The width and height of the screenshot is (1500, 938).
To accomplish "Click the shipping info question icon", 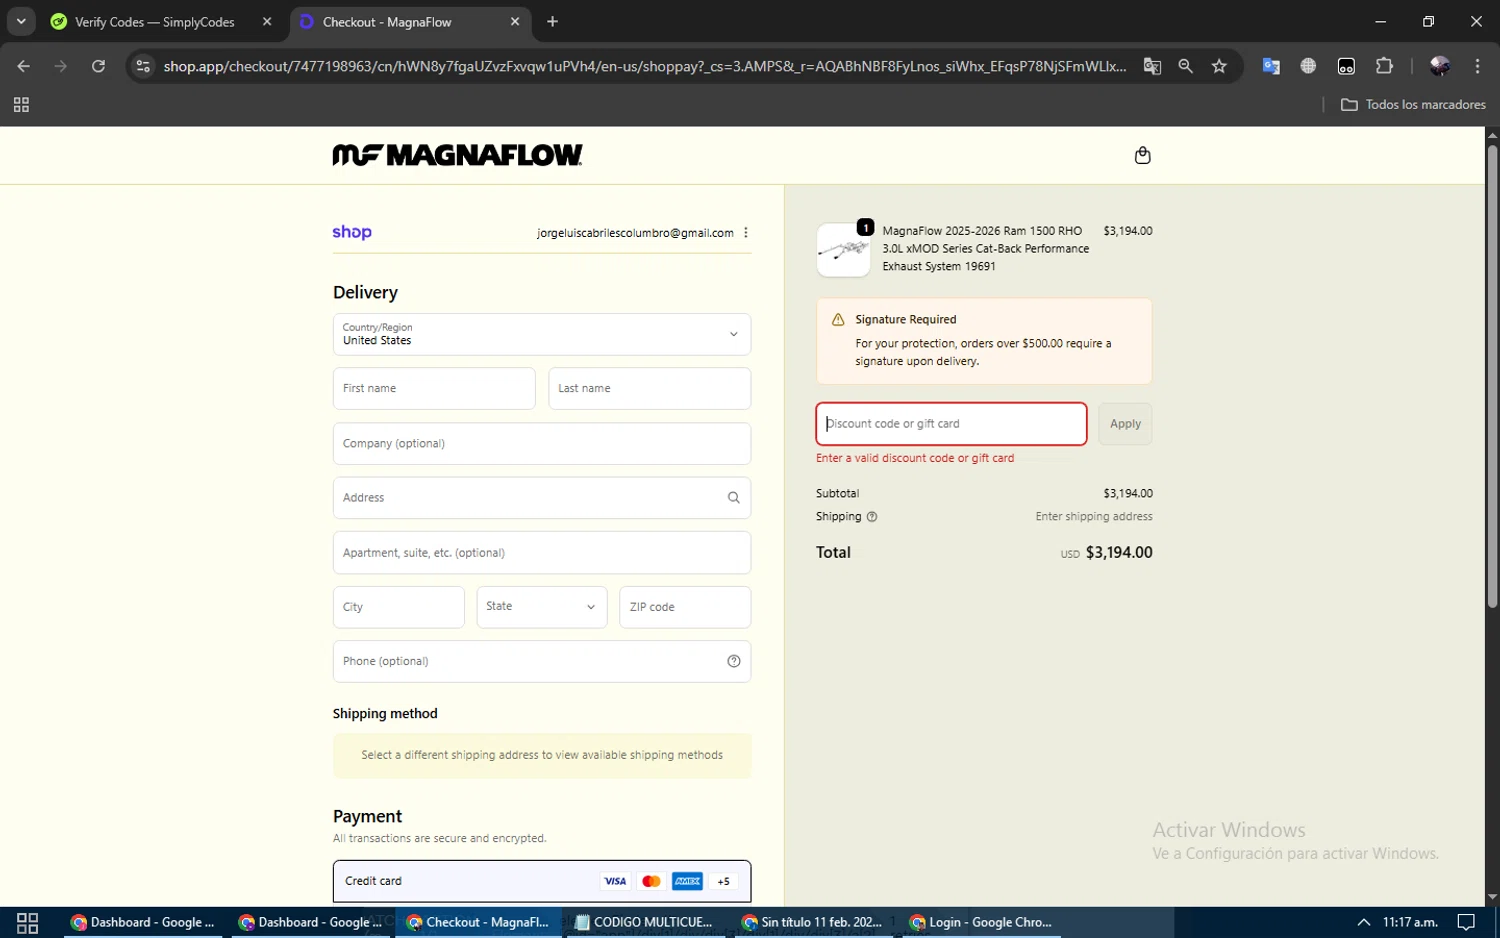I will point(872,517).
